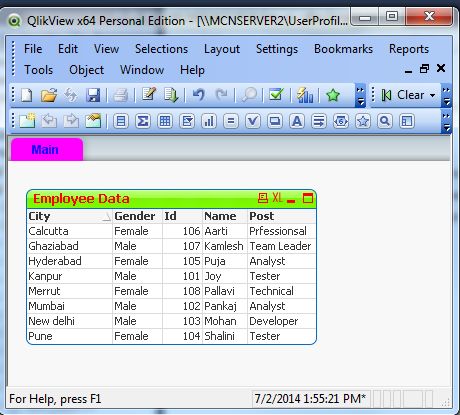Screen dimensions: 460x415
Task: Create a Slider/Calendar object
Action: click(x=341, y=121)
